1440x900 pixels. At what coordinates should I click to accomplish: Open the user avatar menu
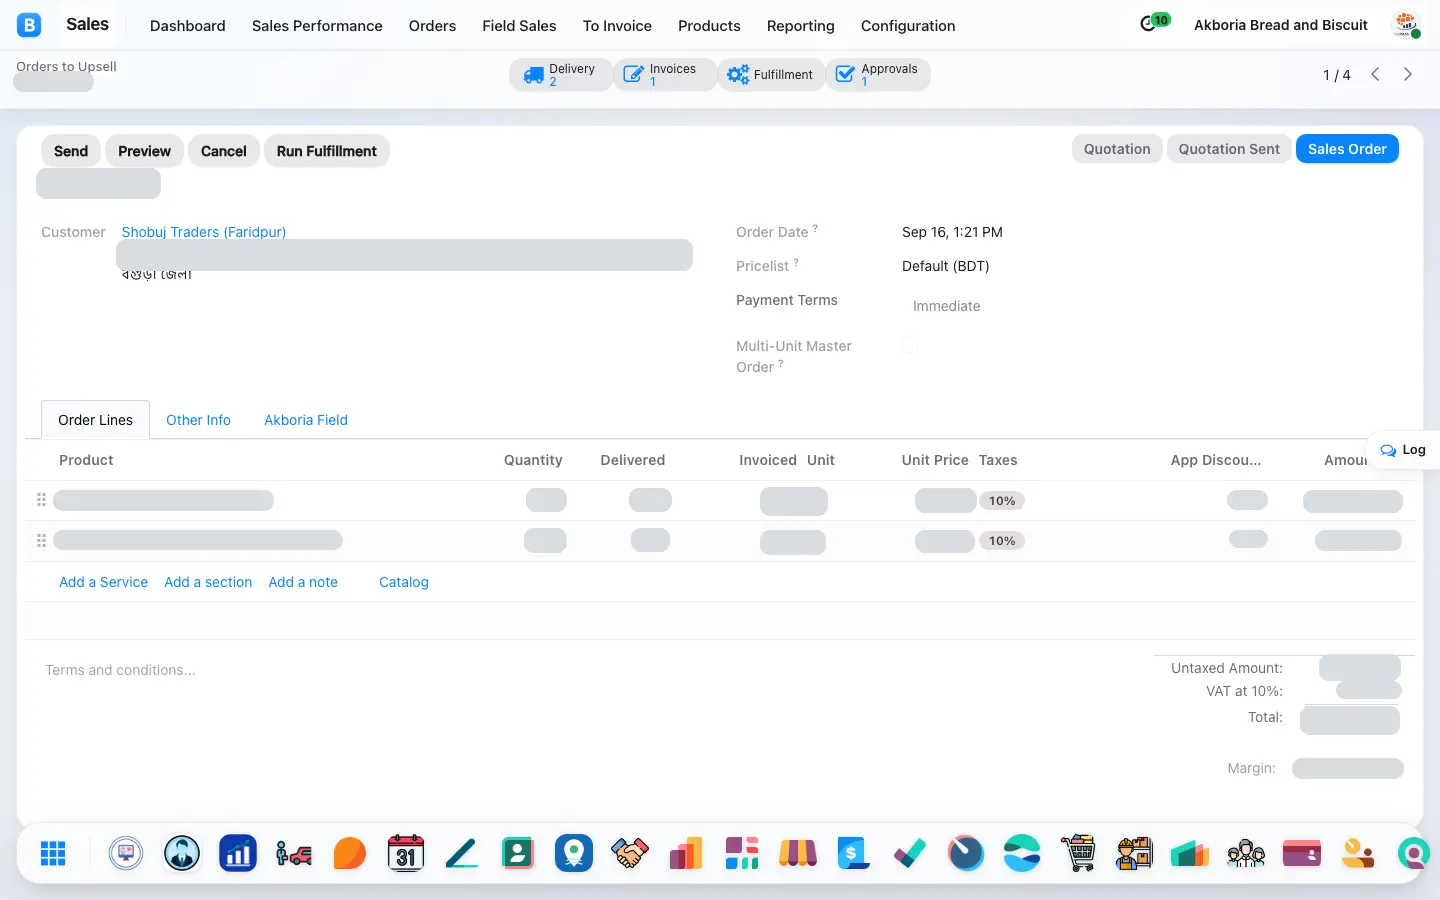click(1406, 25)
